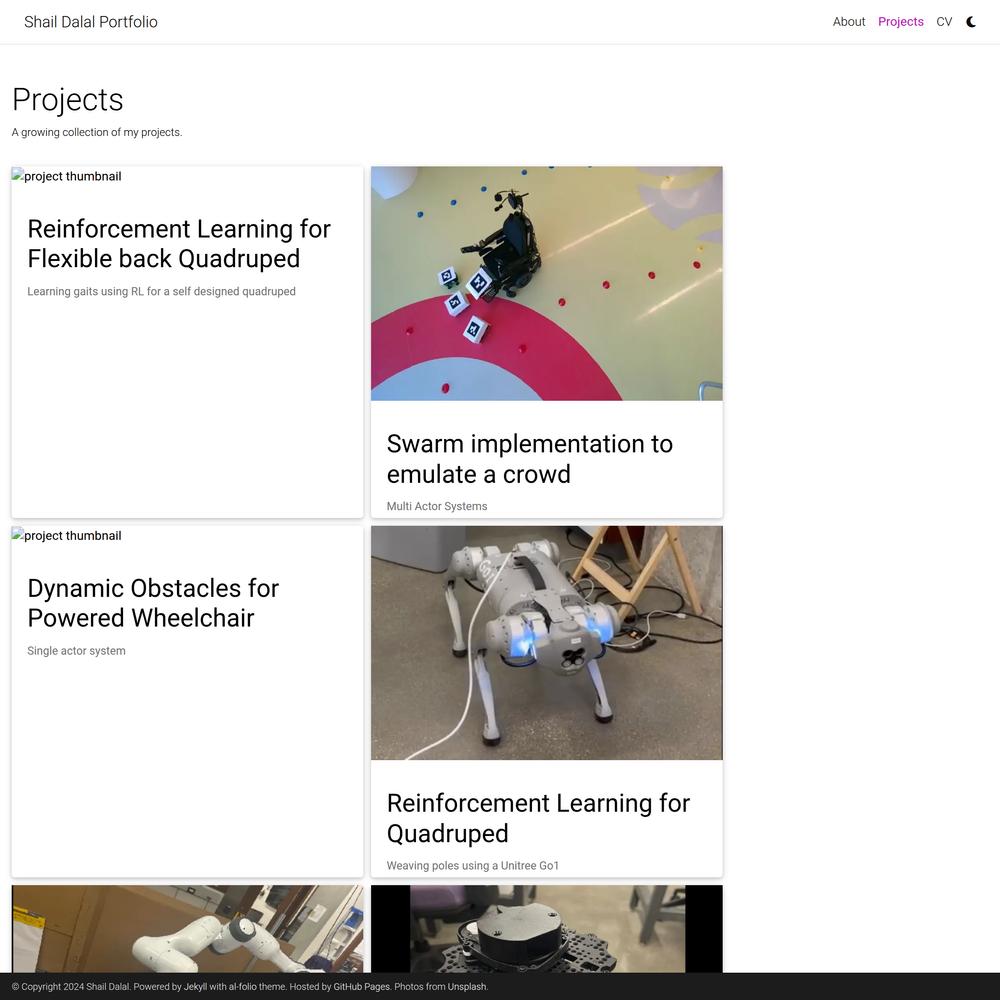Go to the Shail Dalal Portfolio home link
Image resolution: width=1000 pixels, height=1000 pixels.
point(91,22)
